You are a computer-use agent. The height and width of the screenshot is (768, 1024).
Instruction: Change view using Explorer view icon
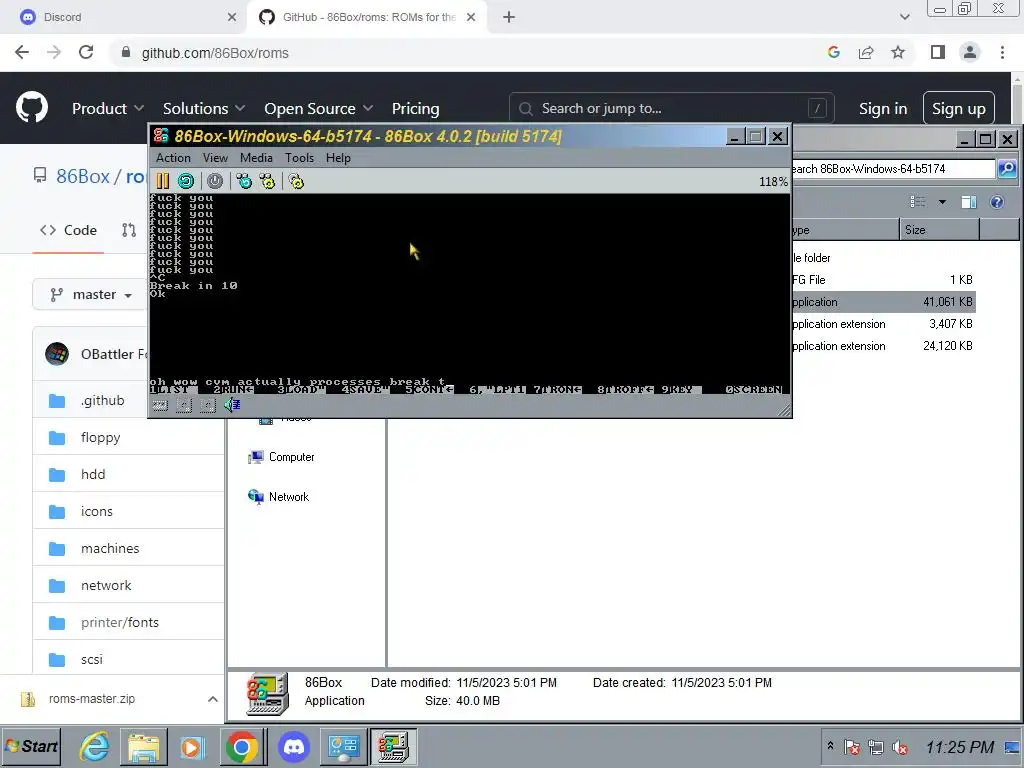918,202
